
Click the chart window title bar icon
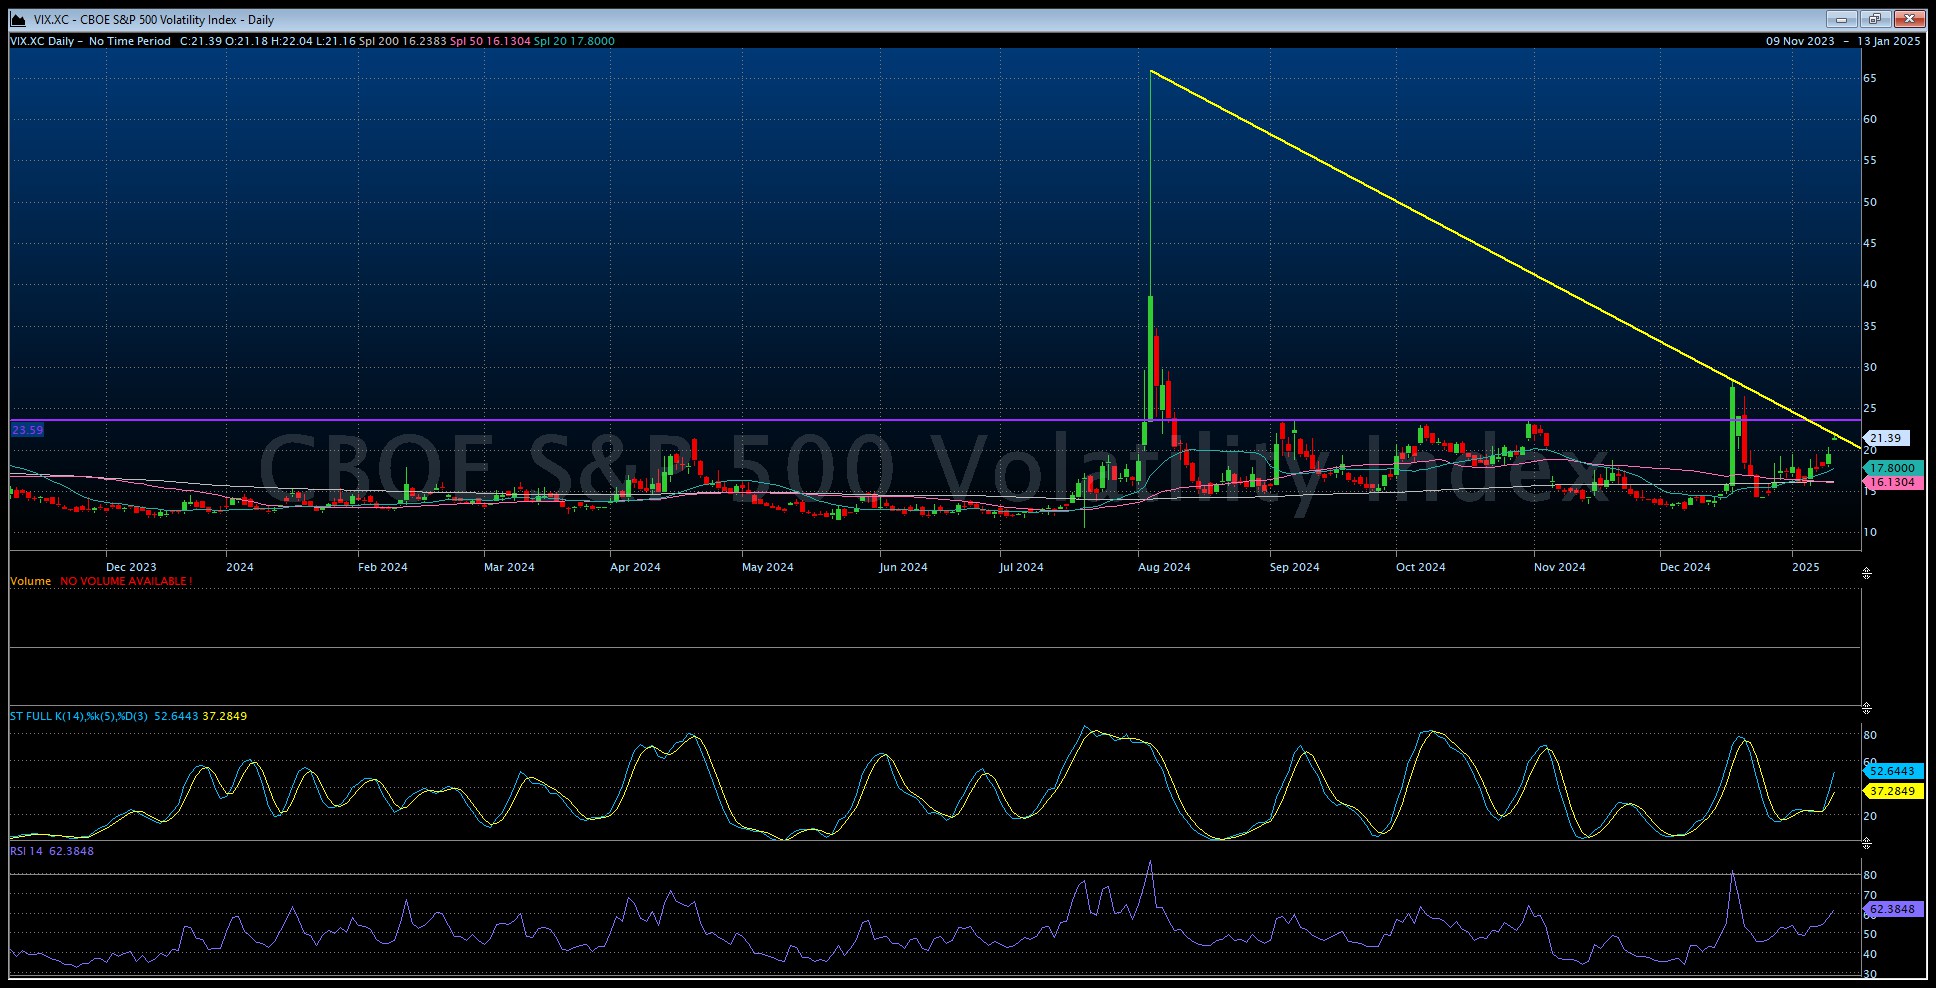[18, 19]
